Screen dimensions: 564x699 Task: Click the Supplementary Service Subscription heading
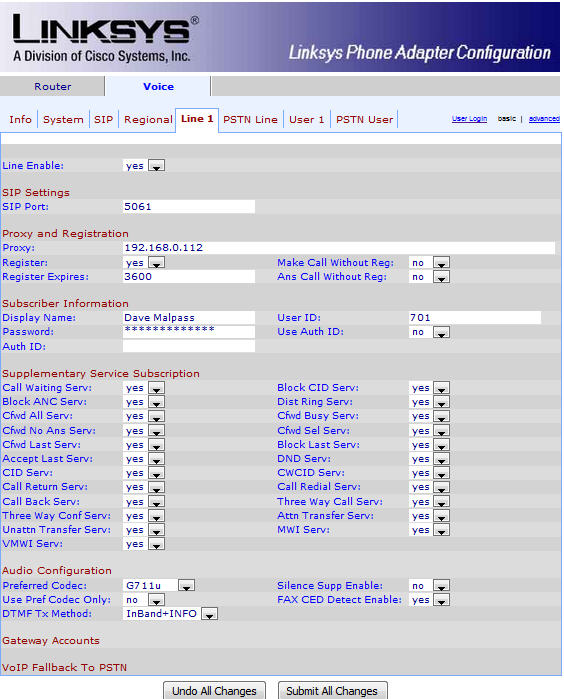[x=101, y=374]
